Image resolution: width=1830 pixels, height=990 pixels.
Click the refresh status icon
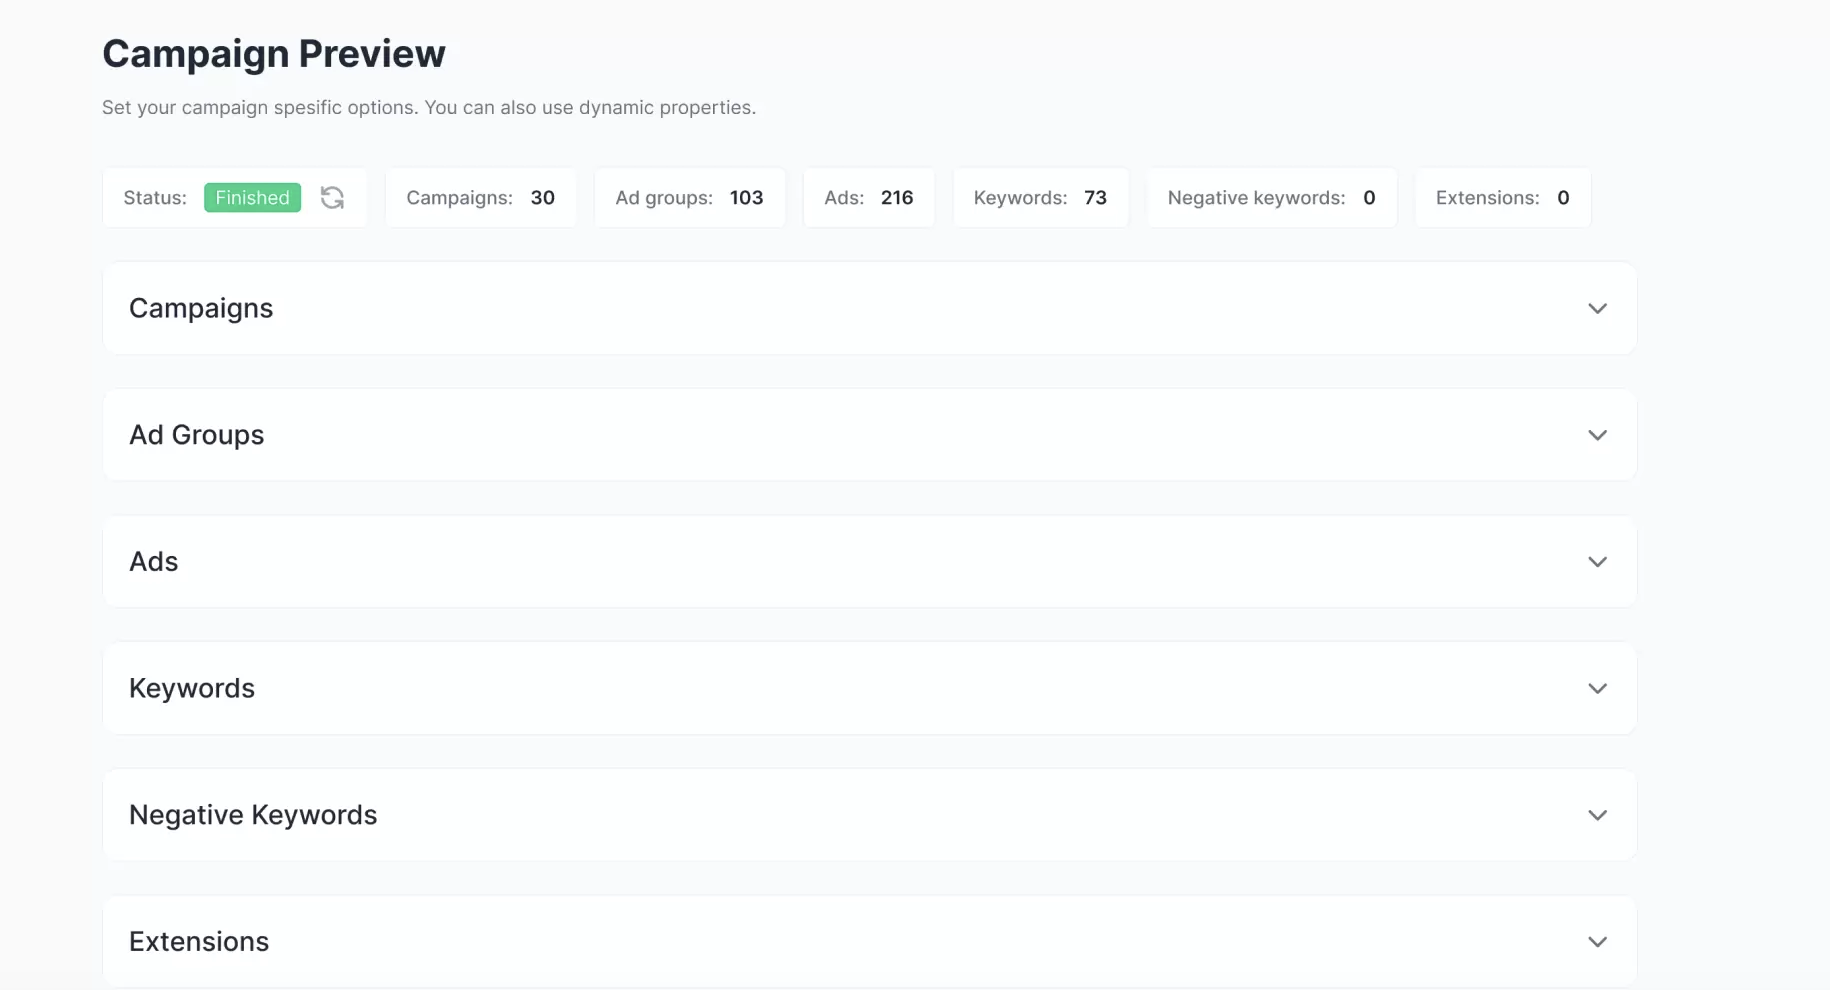pos(332,198)
